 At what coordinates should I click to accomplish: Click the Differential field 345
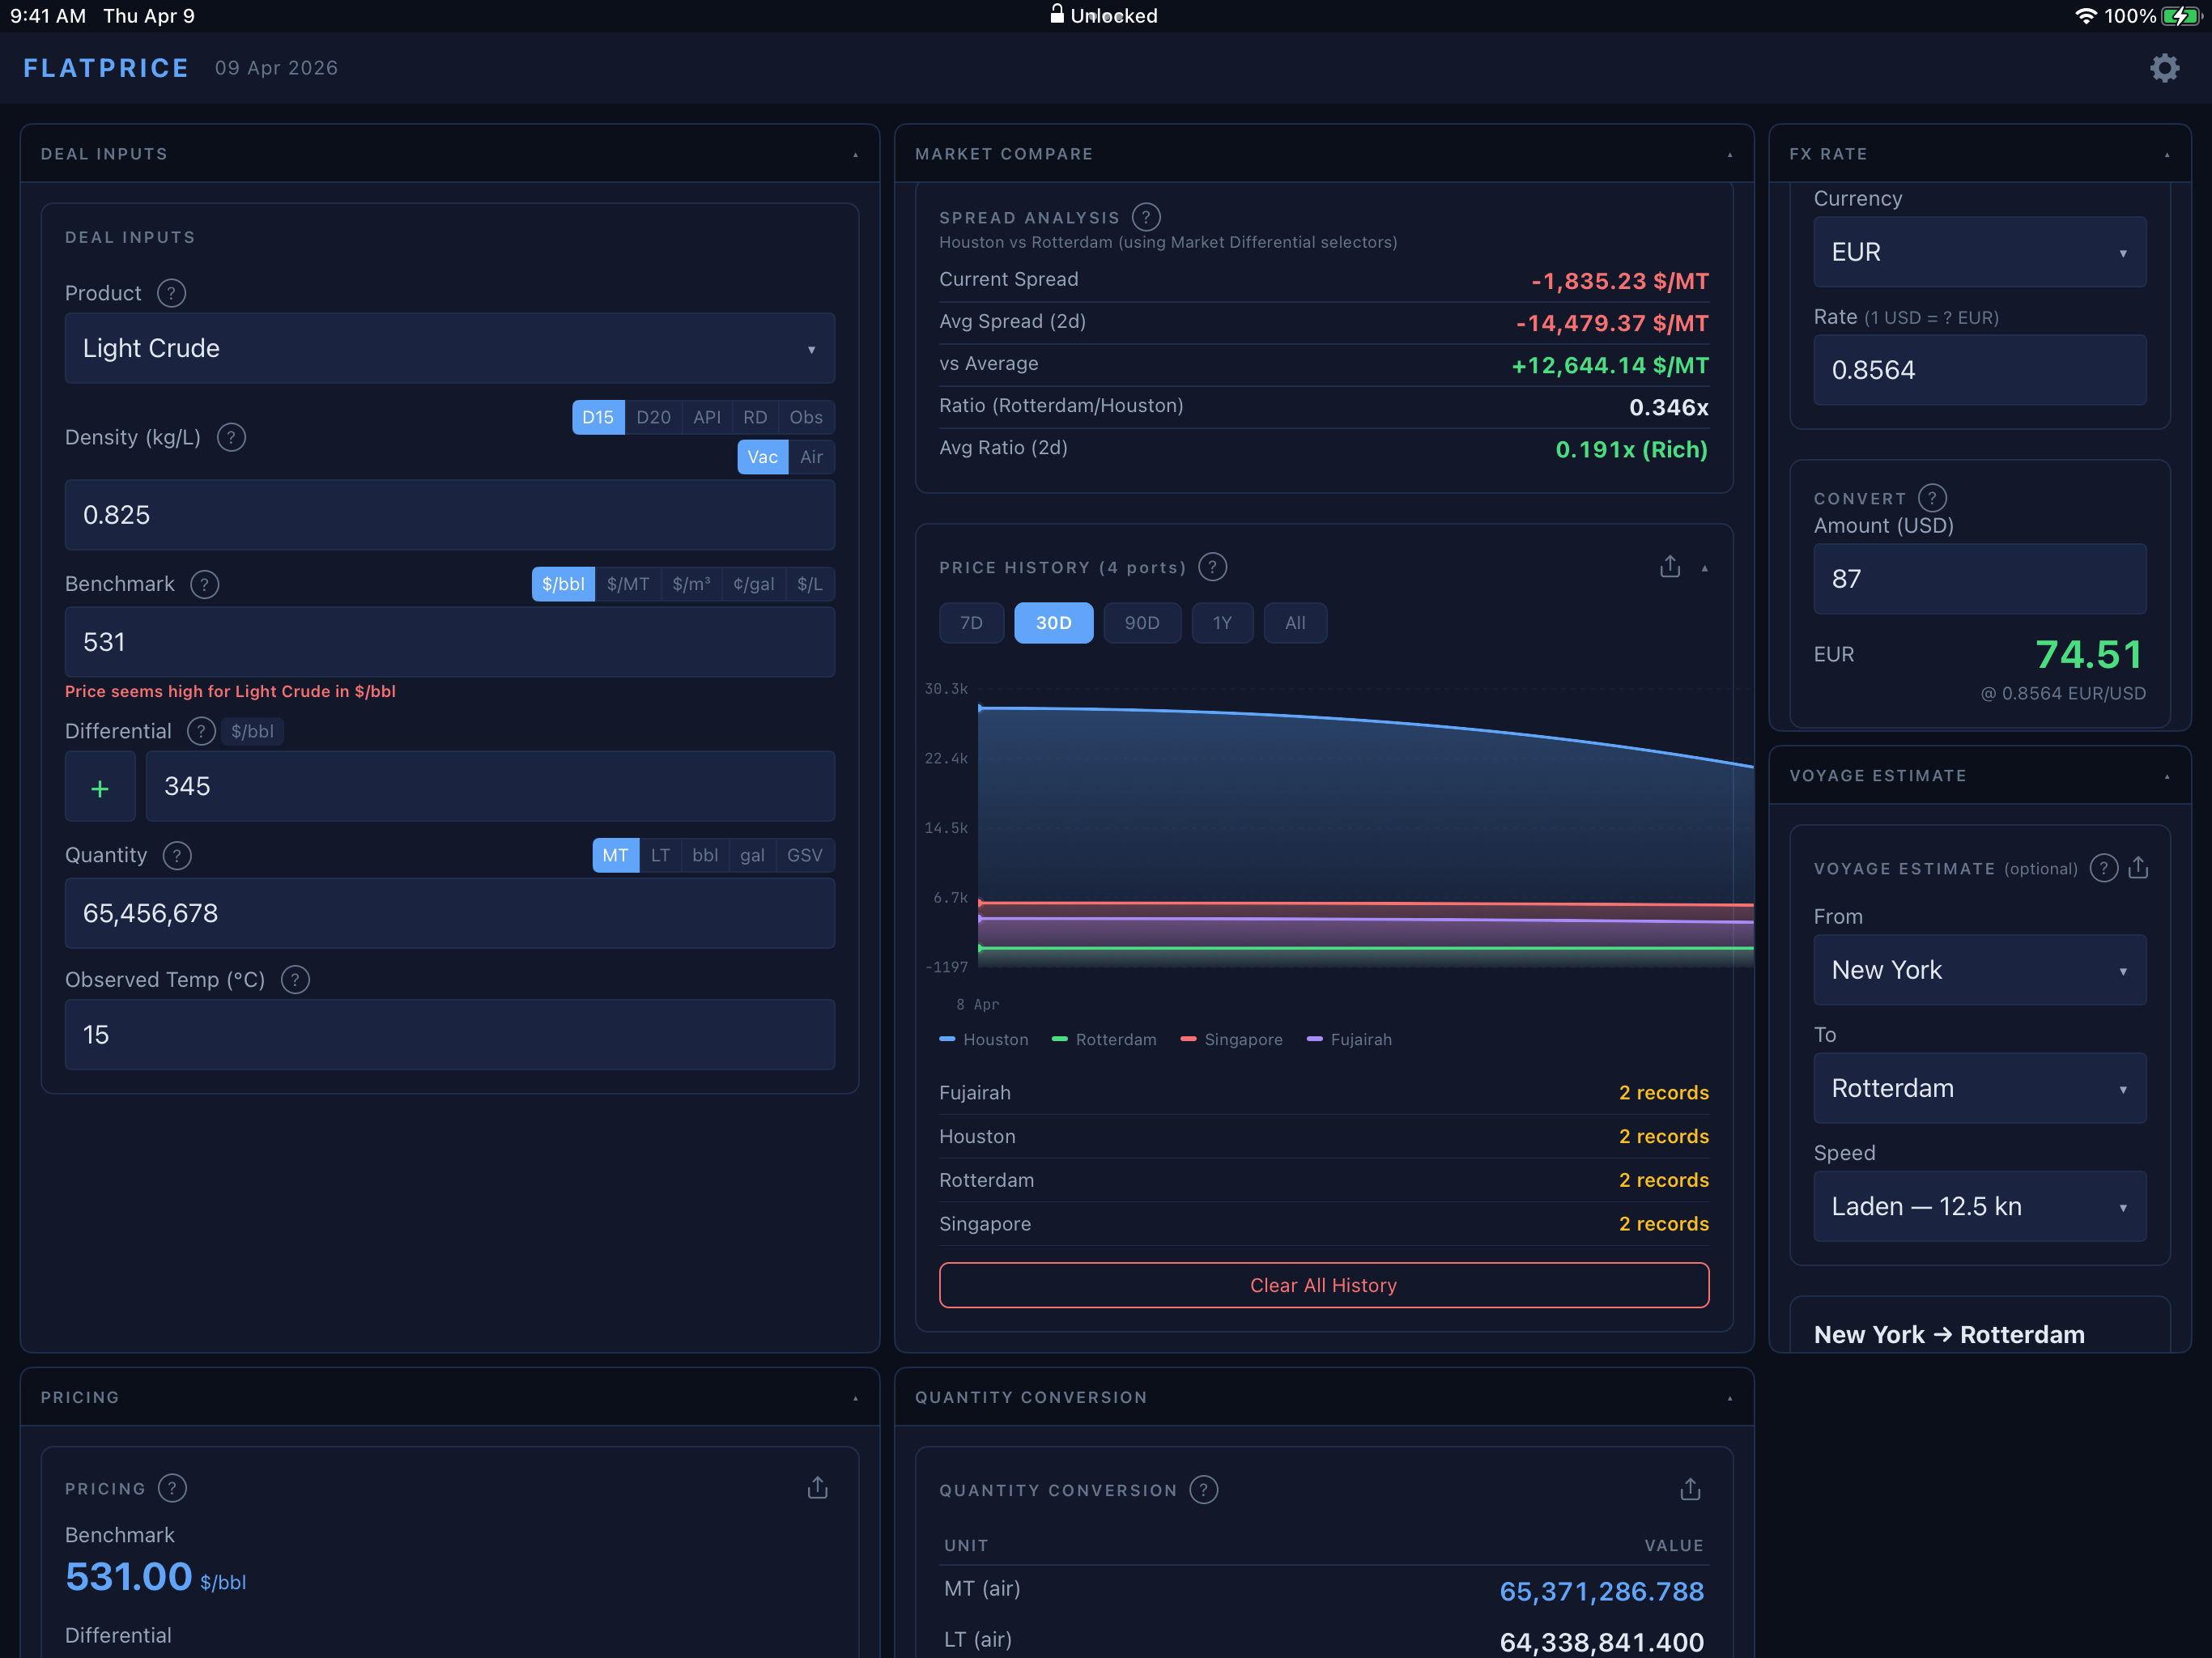coord(490,787)
